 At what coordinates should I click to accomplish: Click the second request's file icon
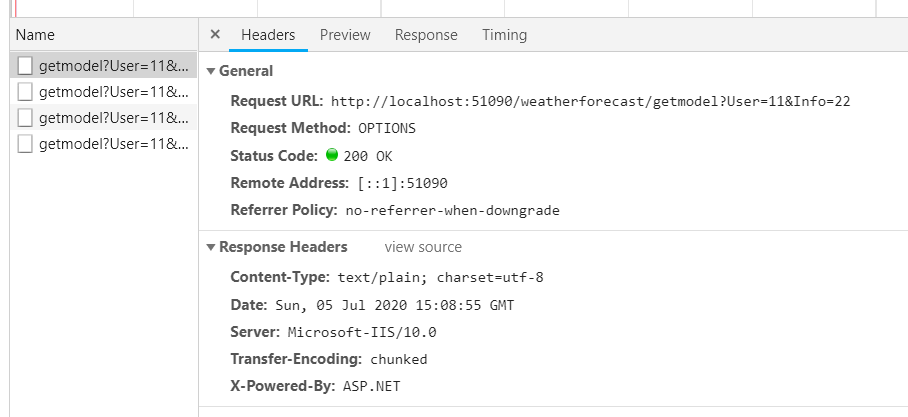point(25,92)
